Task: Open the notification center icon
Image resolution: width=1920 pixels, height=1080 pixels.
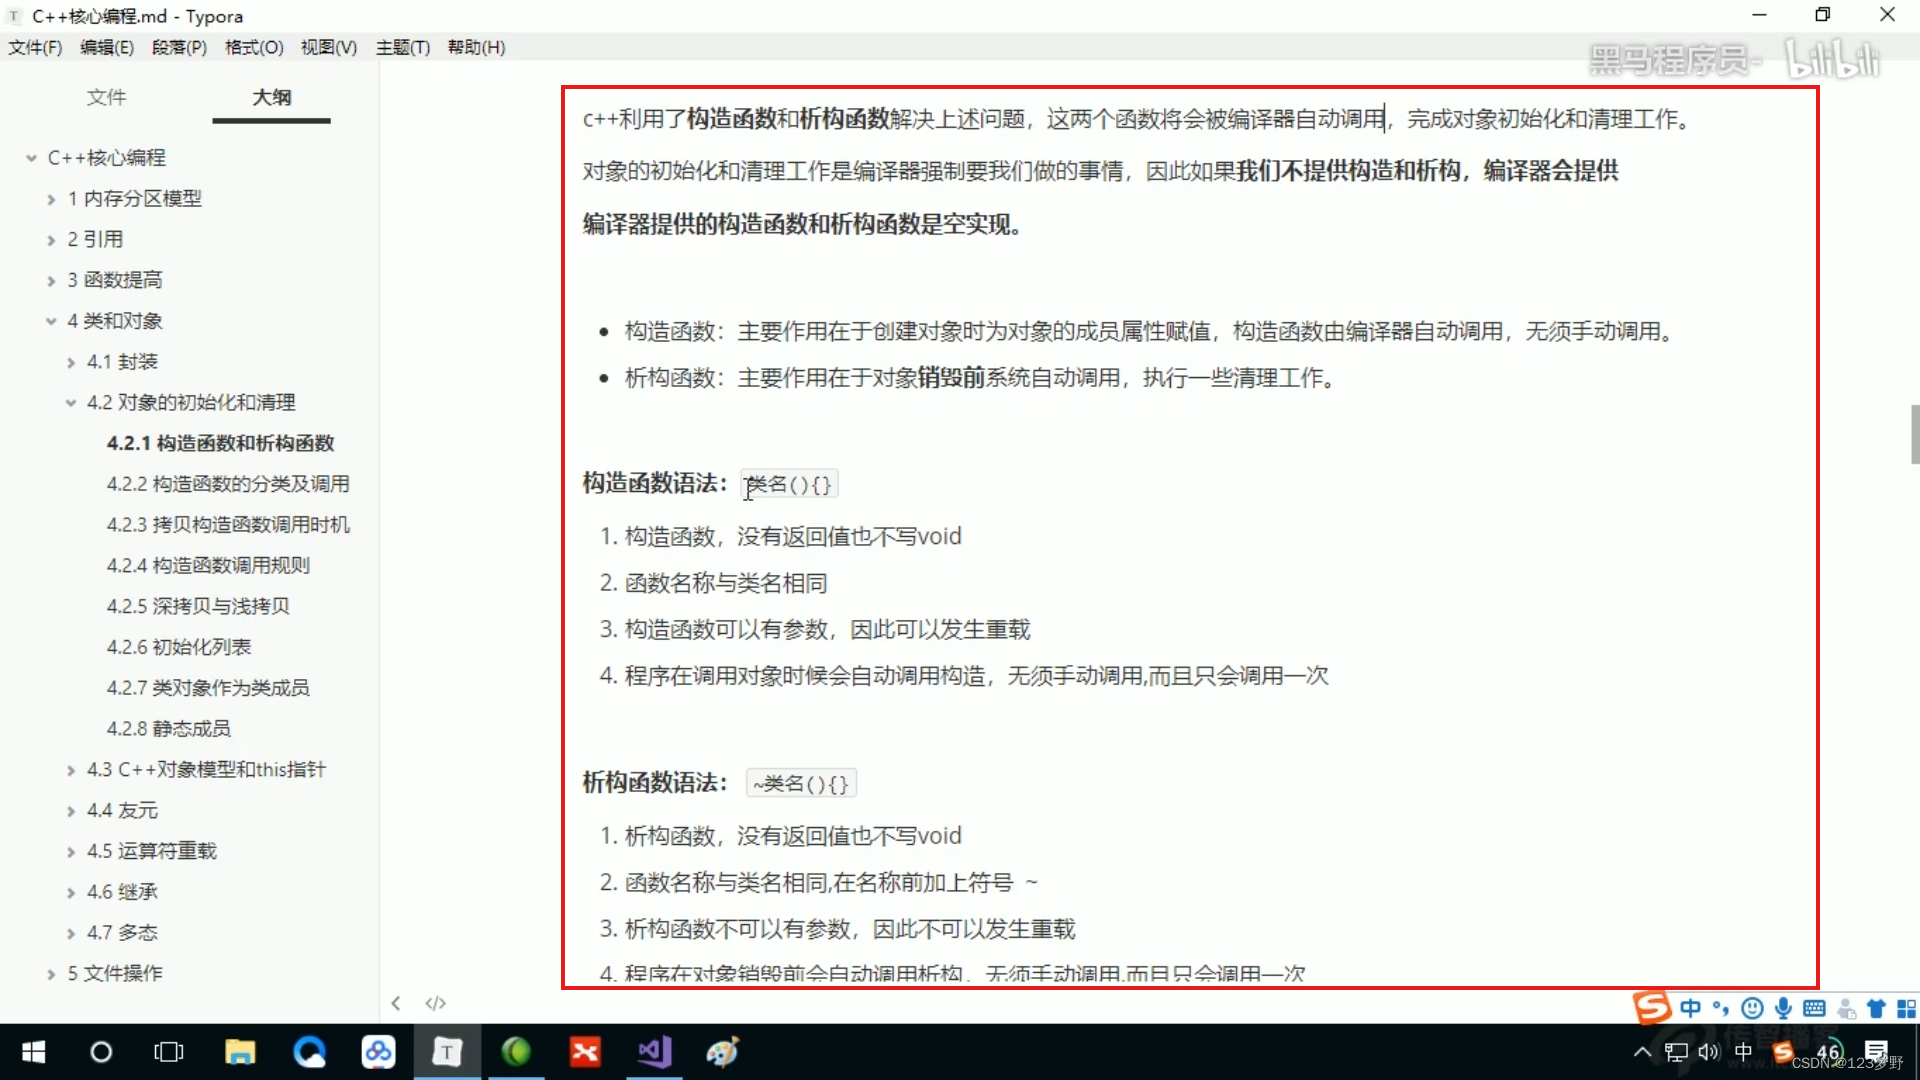Action: tap(1876, 1052)
